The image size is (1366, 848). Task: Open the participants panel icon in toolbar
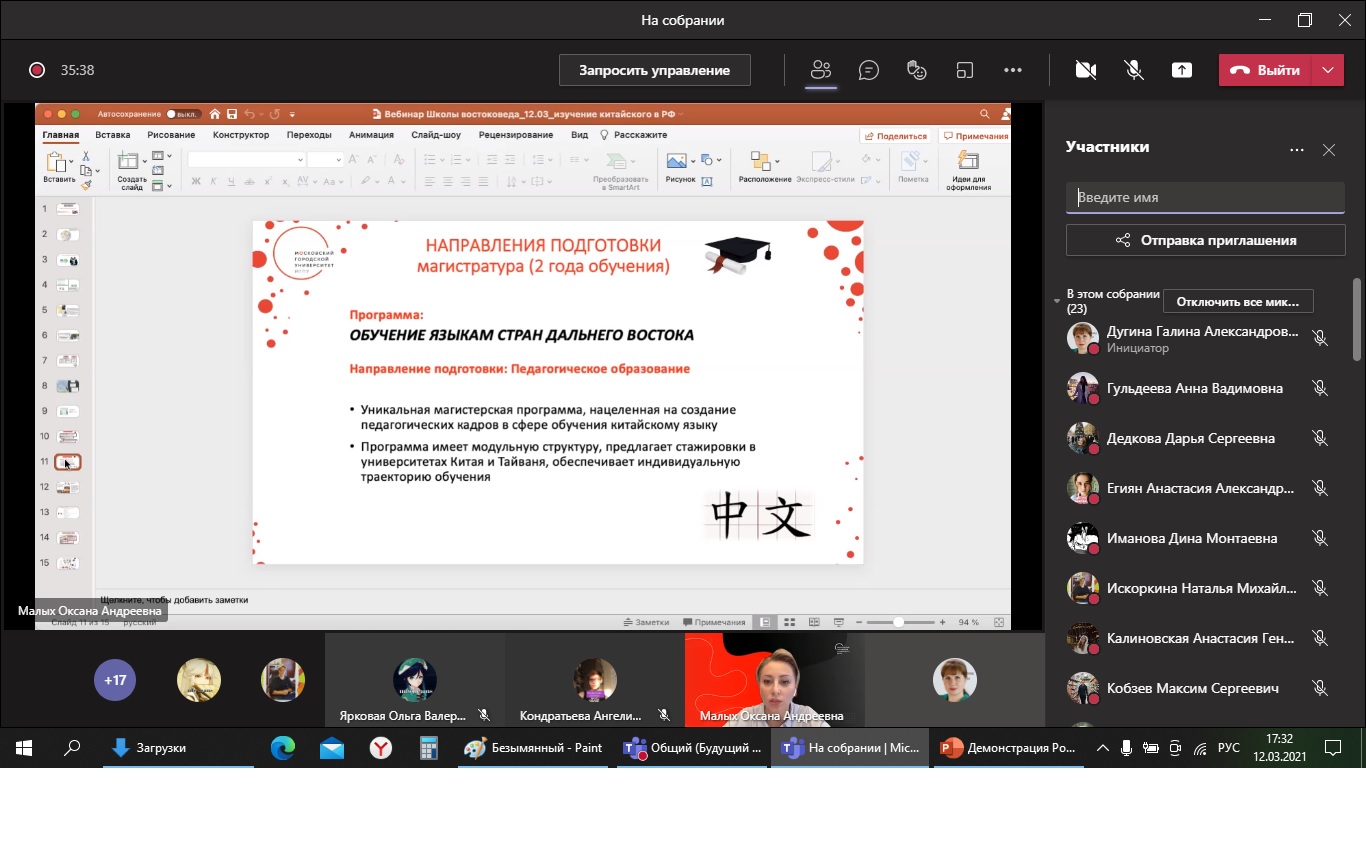pos(821,70)
